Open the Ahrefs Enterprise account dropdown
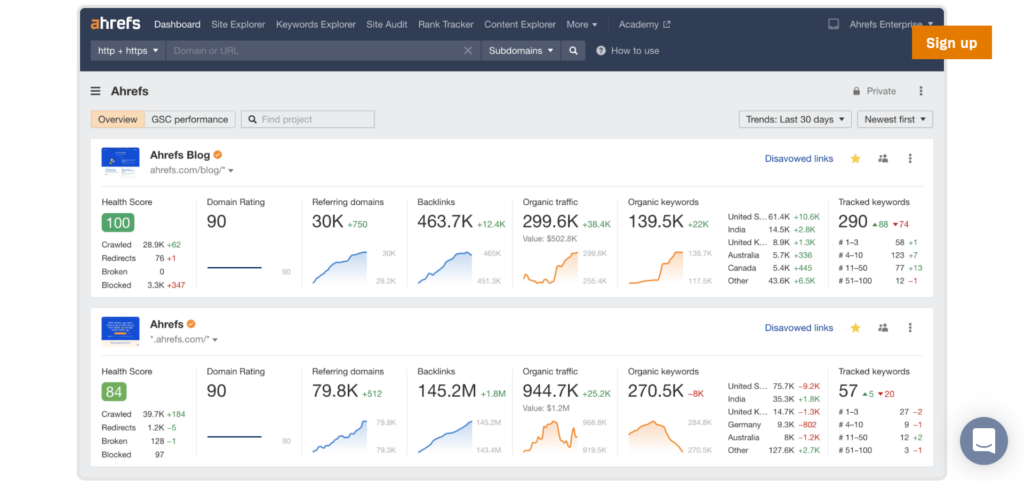The height and width of the screenshot is (481, 1024). pos(891,24)
